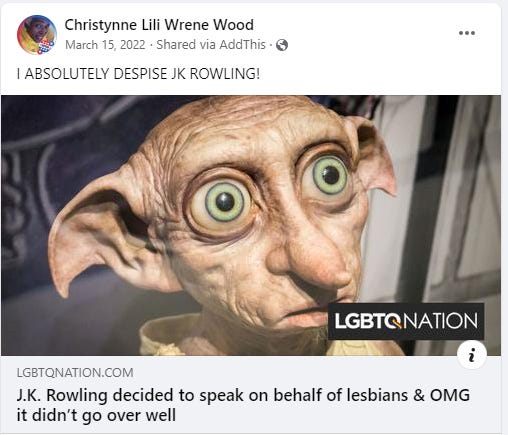Click the LGBTQ Nation logo badge on image
This screenshot has width=508, height=435.
pos(406,321)
